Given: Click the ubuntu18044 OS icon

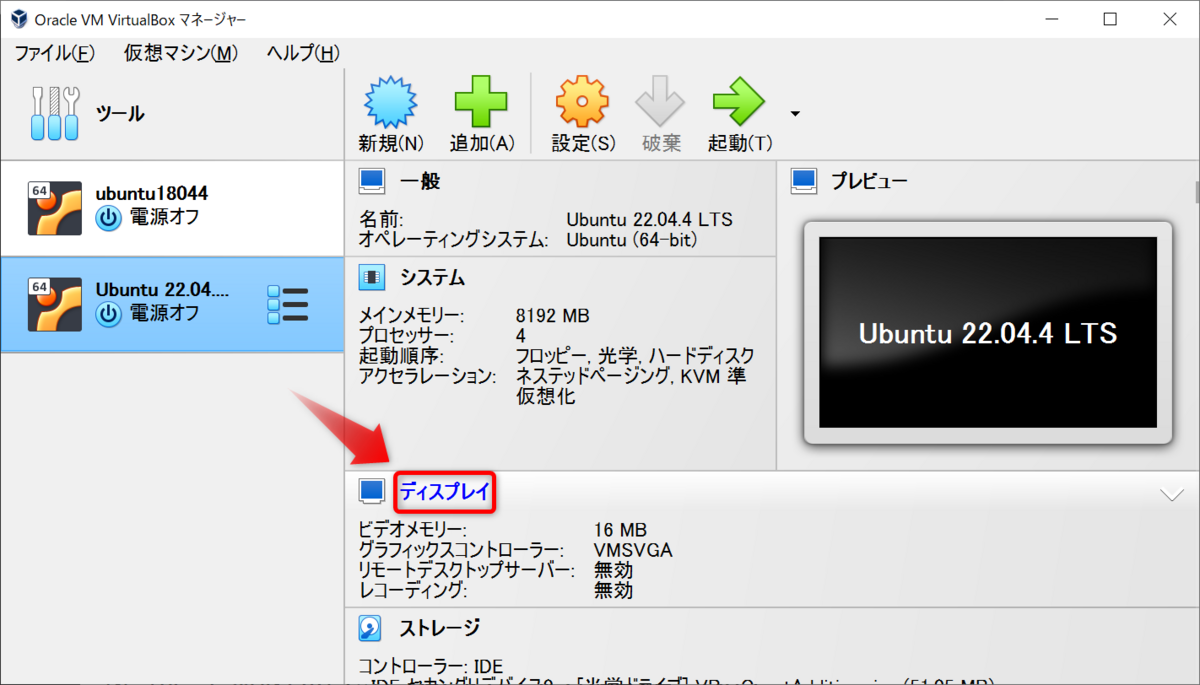Looking at the screenshot, I should click(55, 208).
